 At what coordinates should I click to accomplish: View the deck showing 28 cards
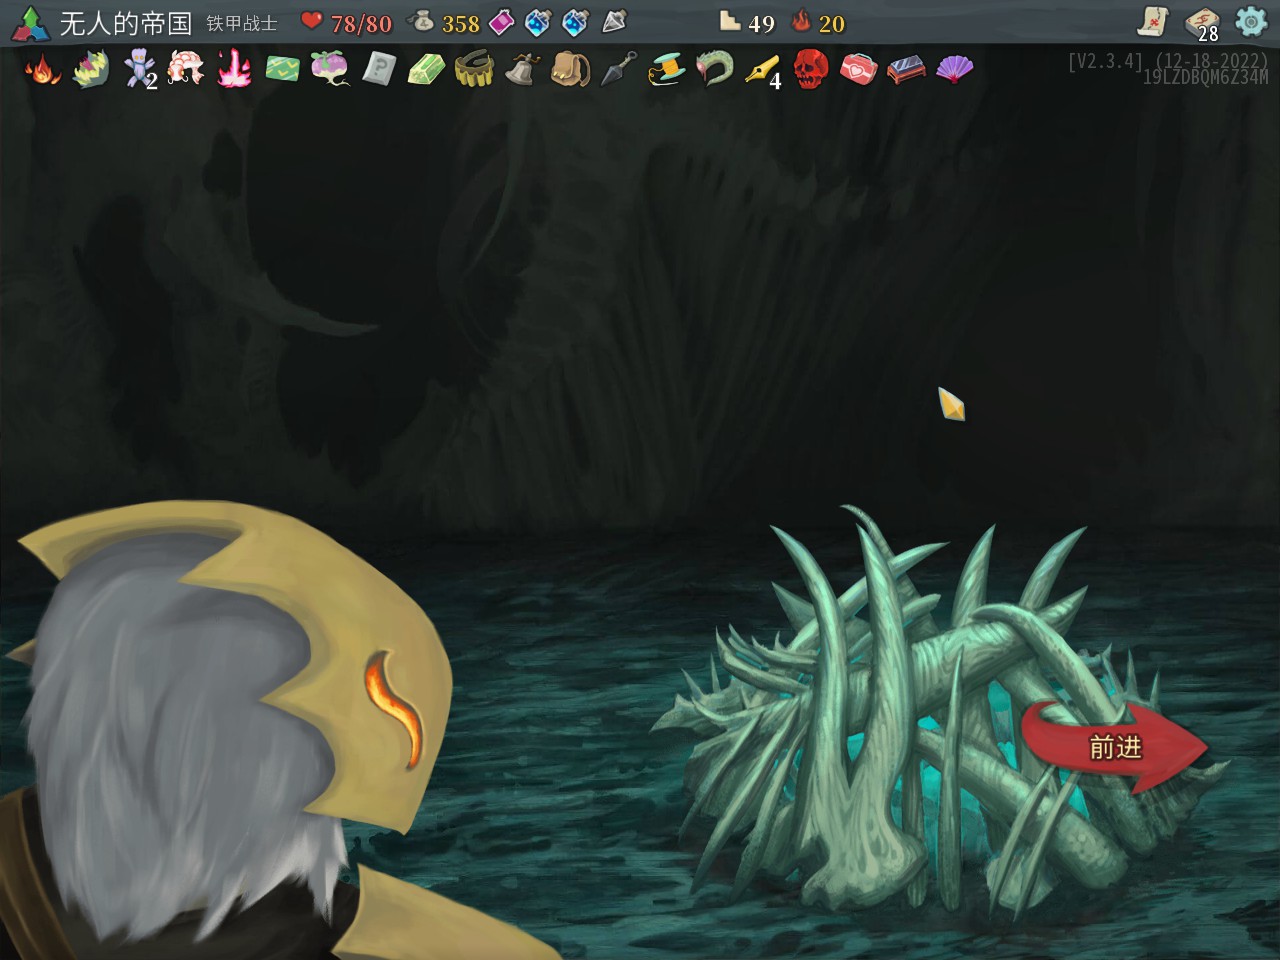tap(1202, 23)
